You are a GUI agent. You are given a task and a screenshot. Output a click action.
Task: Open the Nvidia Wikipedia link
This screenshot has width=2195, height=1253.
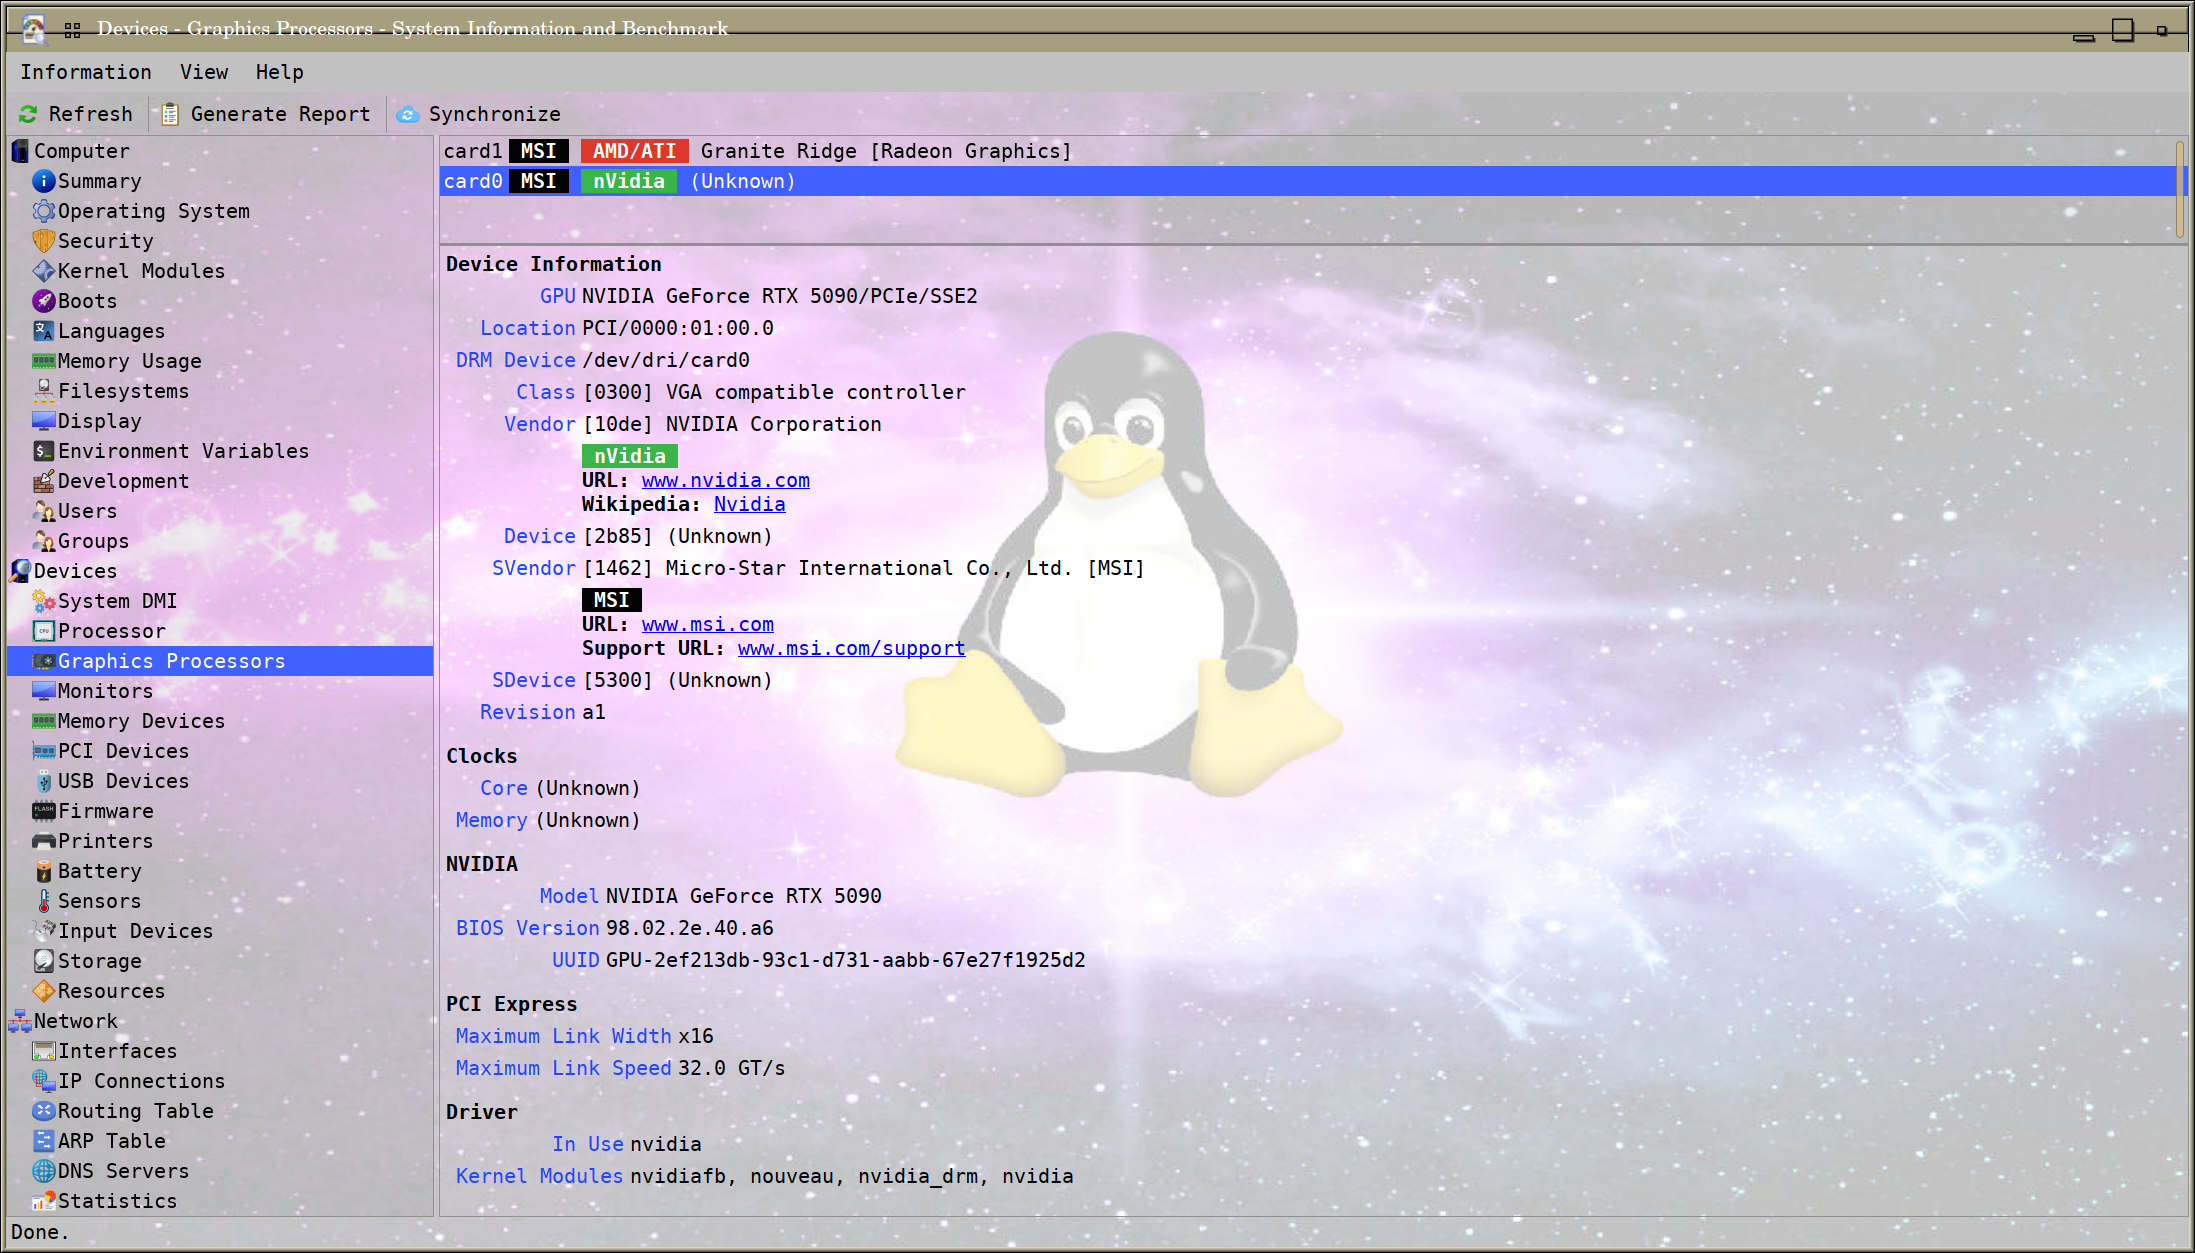[x=750, y=504]
